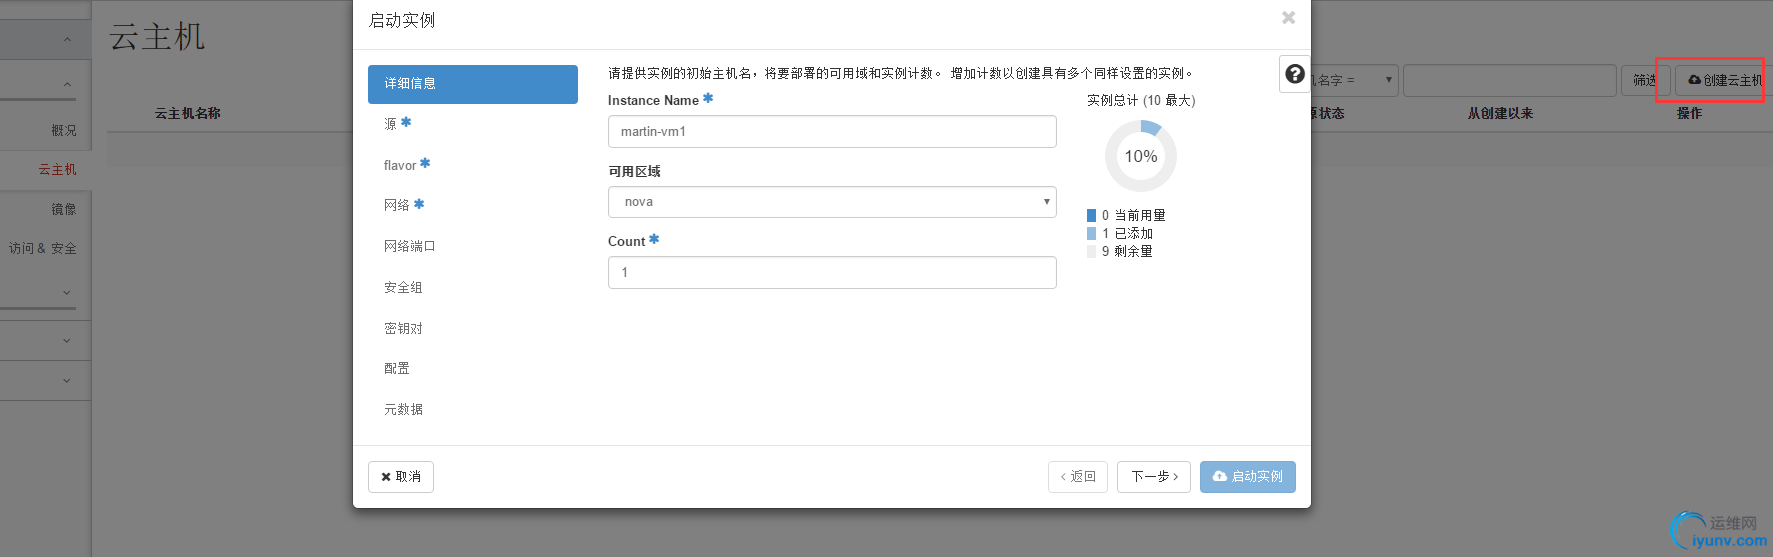1773x557 pixels.
Task: Open the flavor step tab
Action: pyautogui.click(x=400, y=165)
